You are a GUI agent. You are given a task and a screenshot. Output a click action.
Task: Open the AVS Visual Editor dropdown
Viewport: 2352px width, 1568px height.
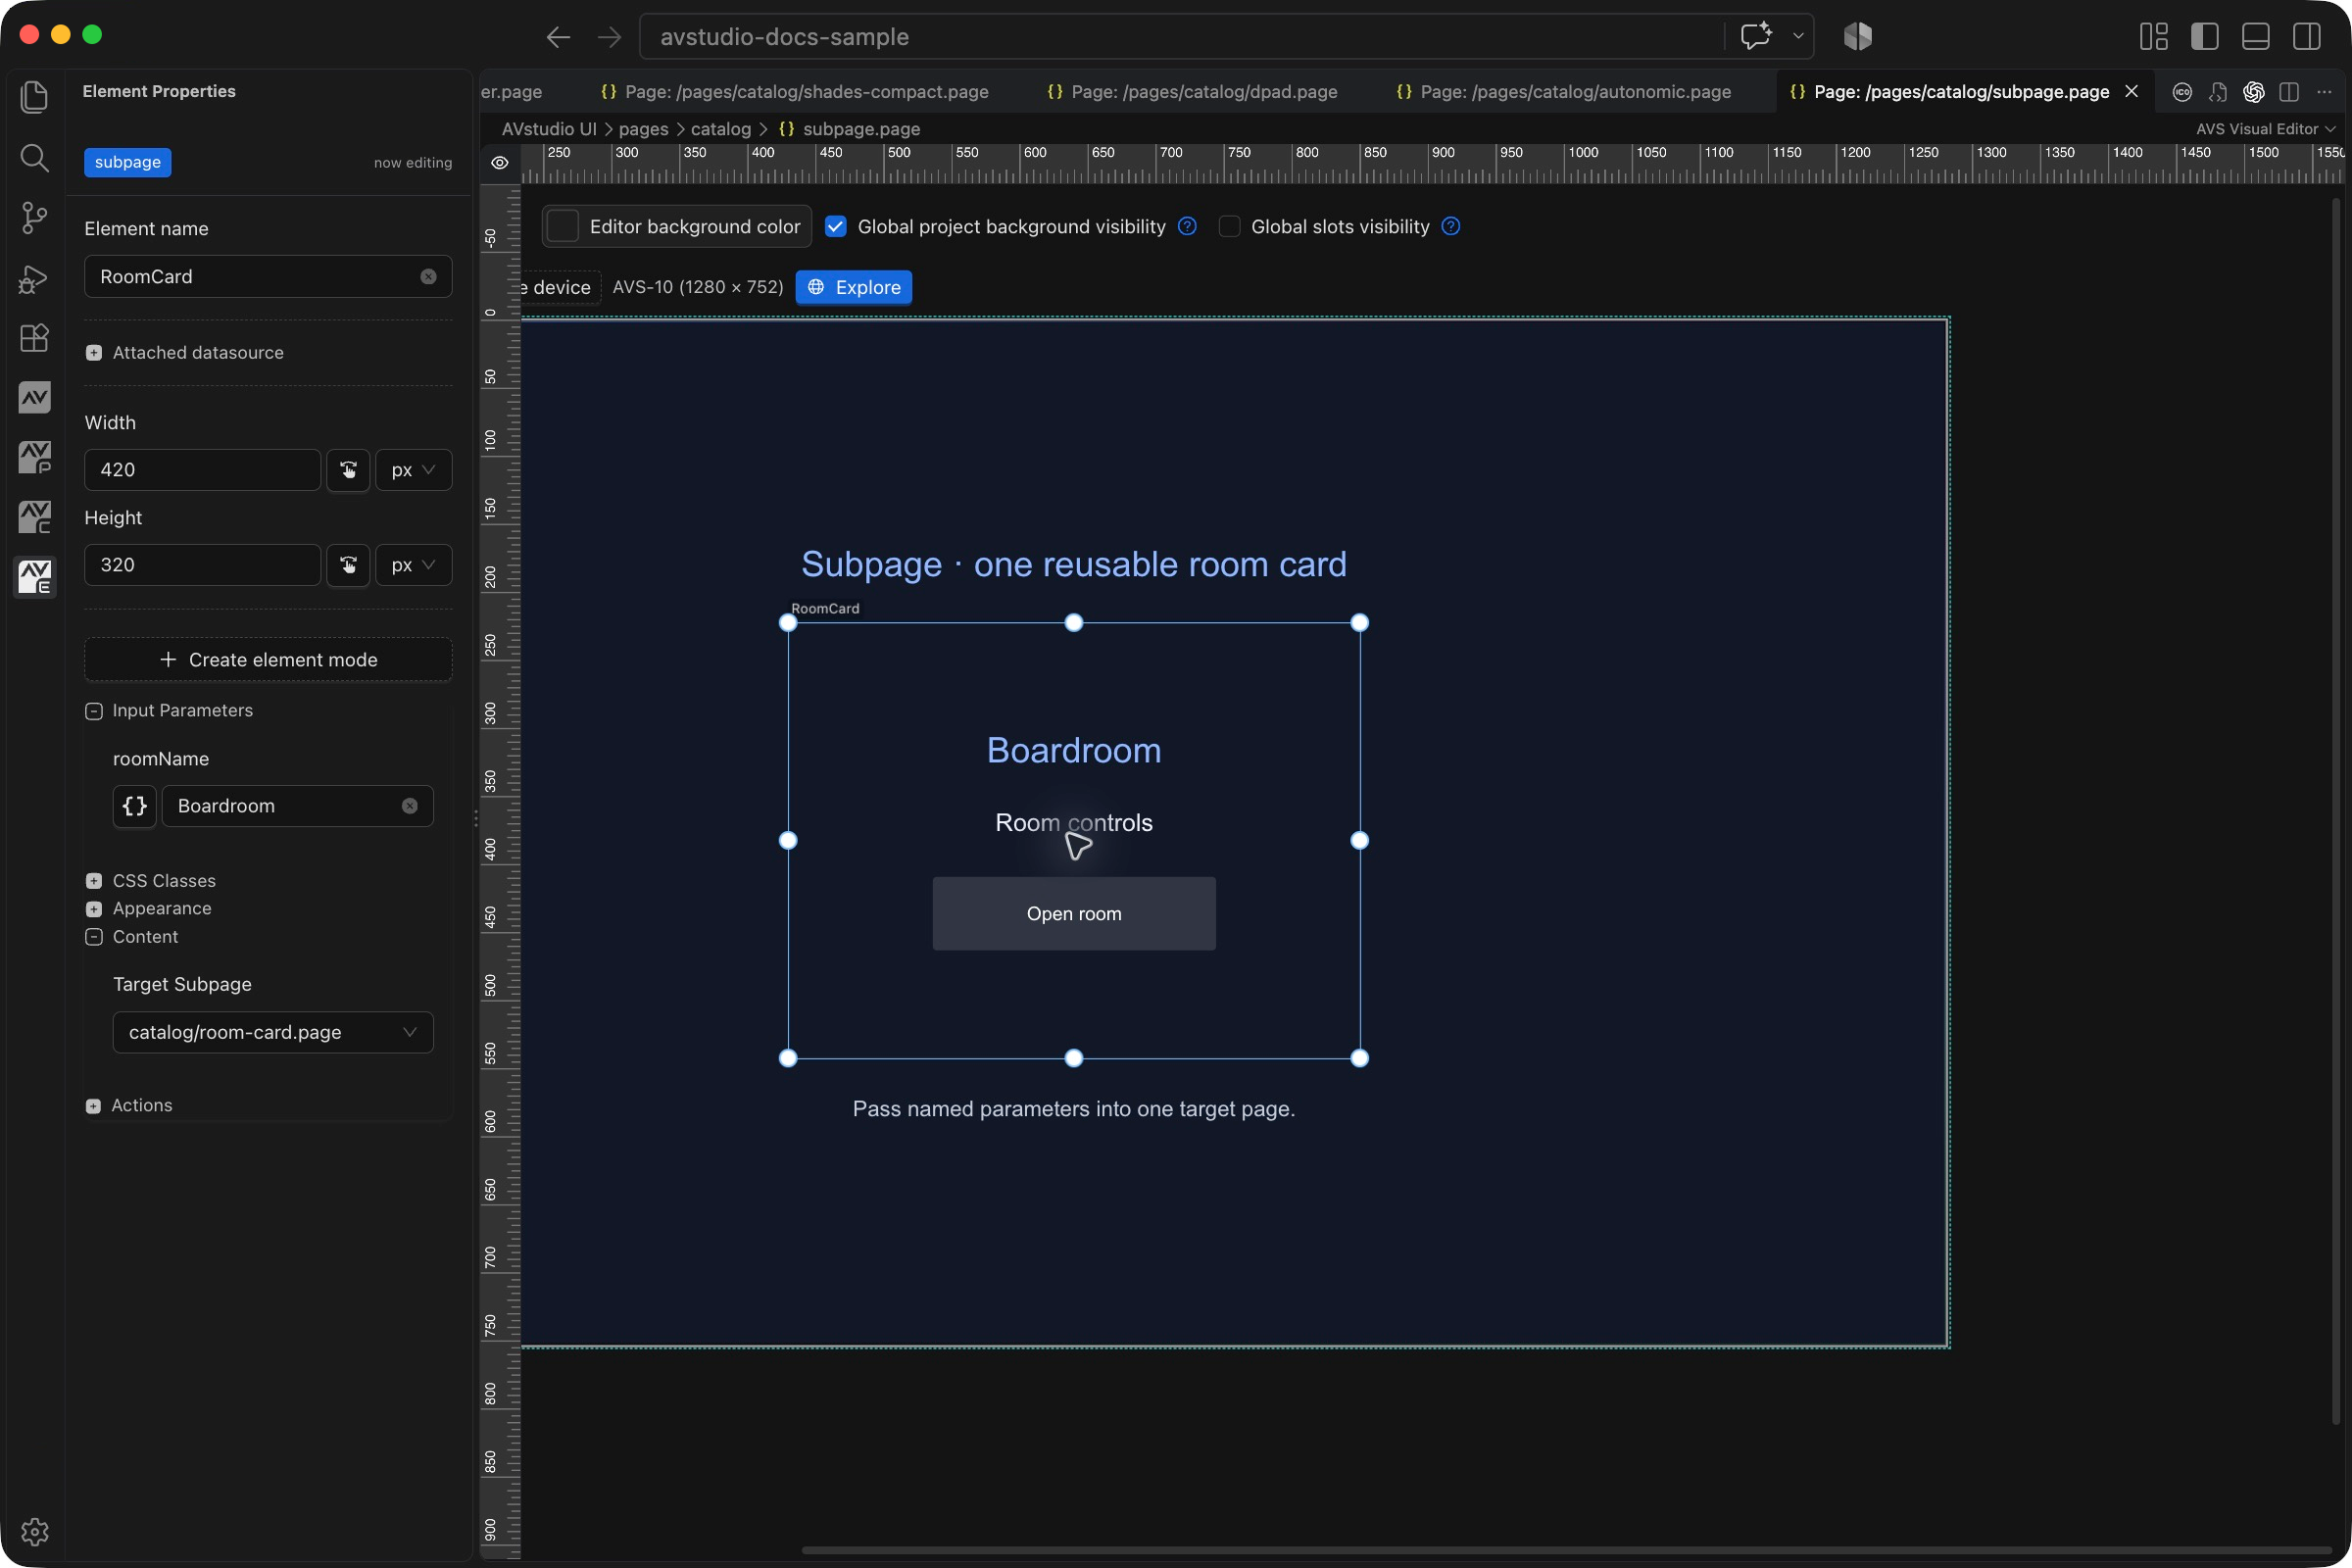coord(2265,129)
